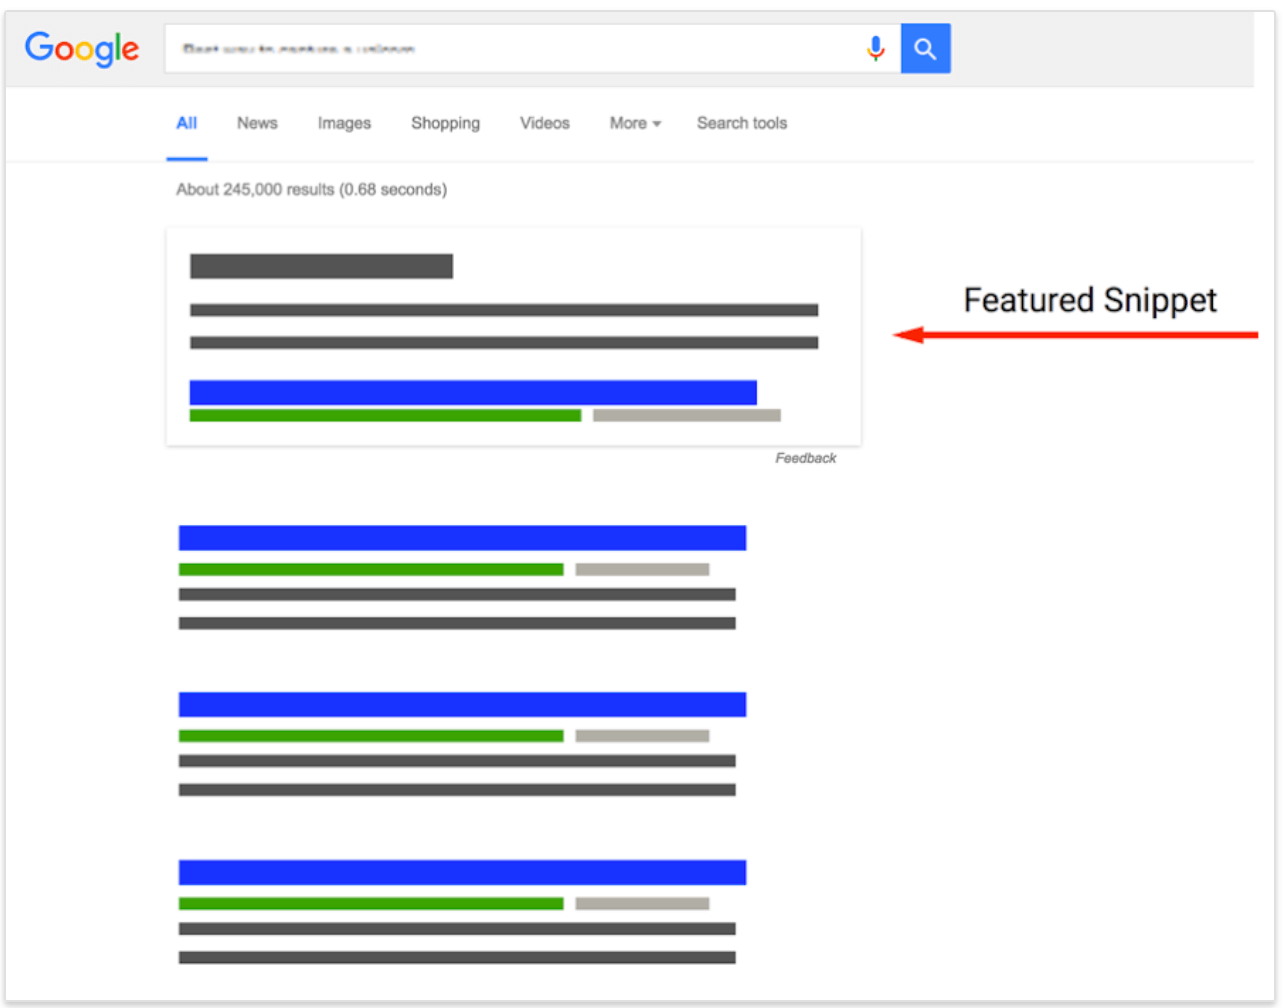Open the Videos search section

click(544, 123)
